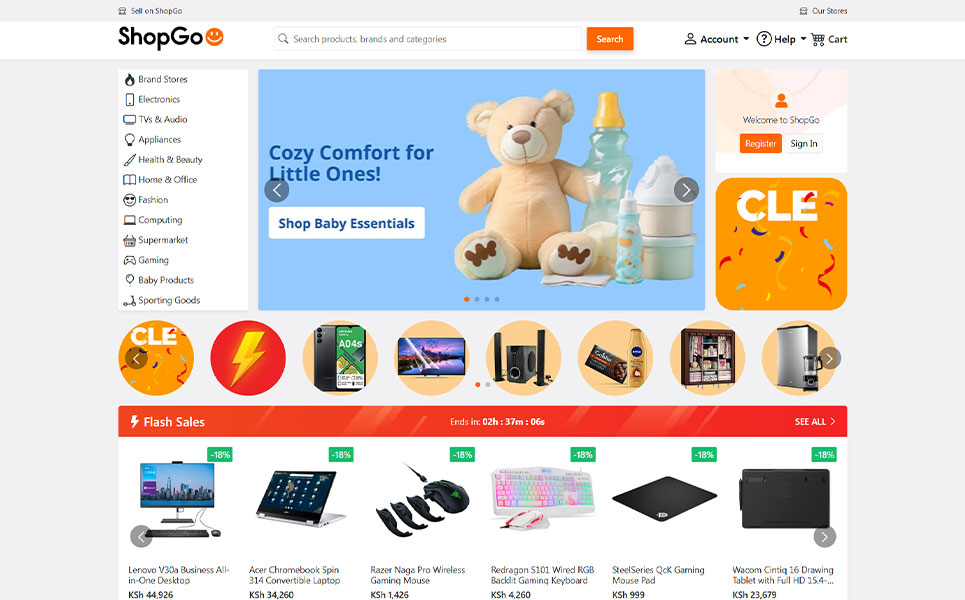Screen dimensions: 965x600
Task: Expand the Account dropdown
Action: point(716,39)
